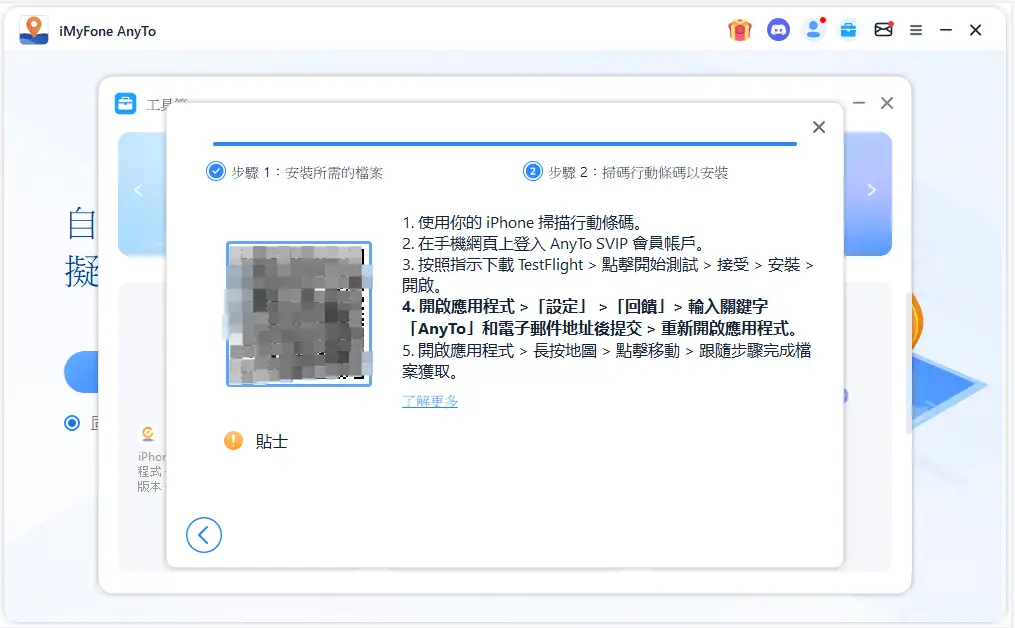Open the mail messages icon
1015x628 pixels.
(884, 29)
